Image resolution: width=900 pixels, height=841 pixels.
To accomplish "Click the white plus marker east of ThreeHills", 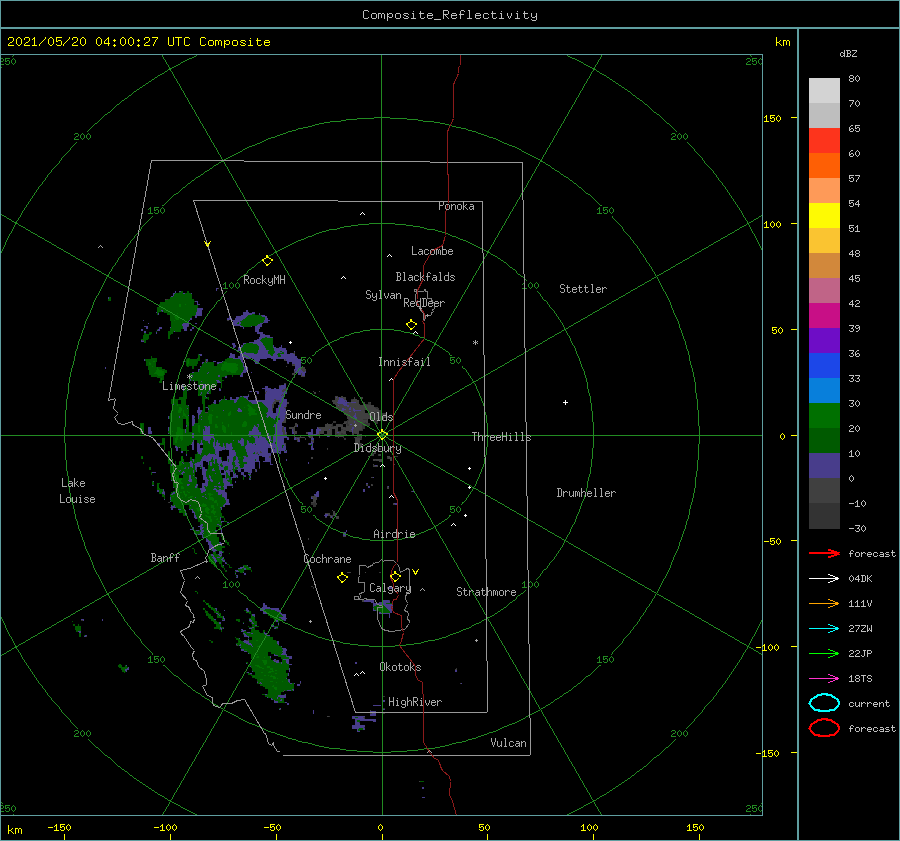I will pos(565,402).
